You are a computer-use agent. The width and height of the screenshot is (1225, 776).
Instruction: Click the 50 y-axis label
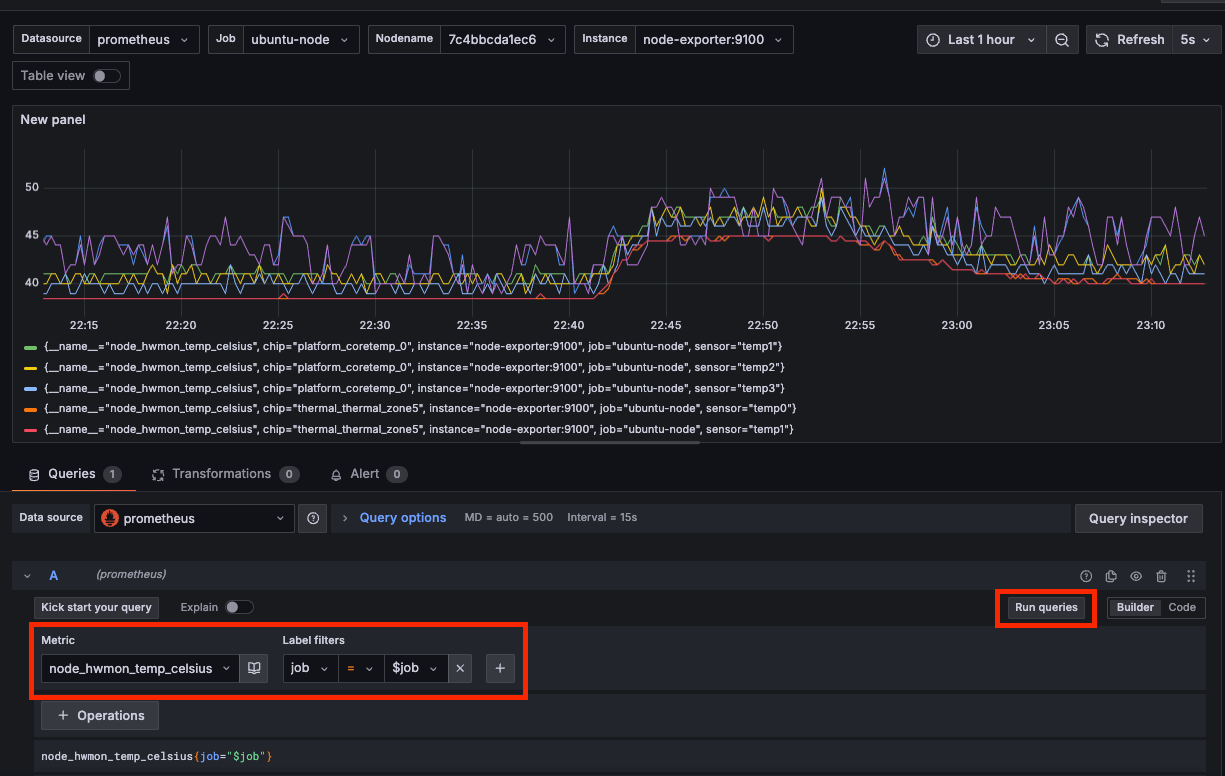[x=32, y=187]
